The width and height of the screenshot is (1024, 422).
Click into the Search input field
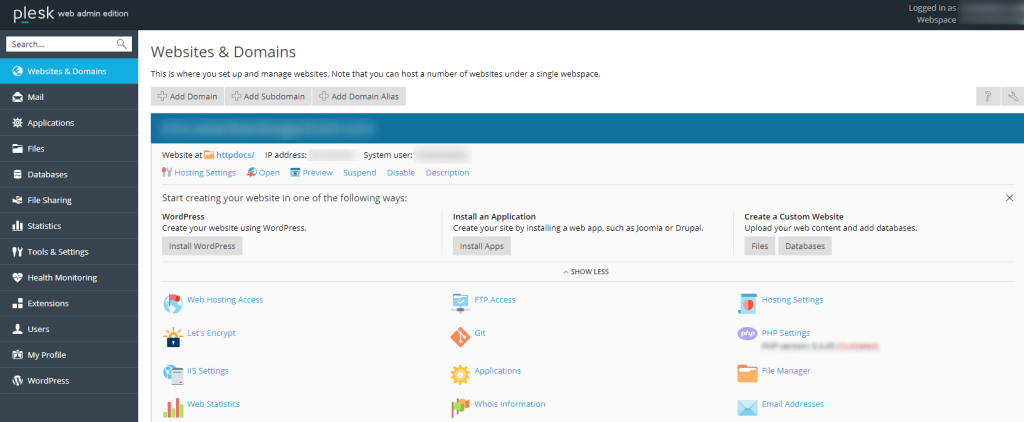click(x=69, y=44)
